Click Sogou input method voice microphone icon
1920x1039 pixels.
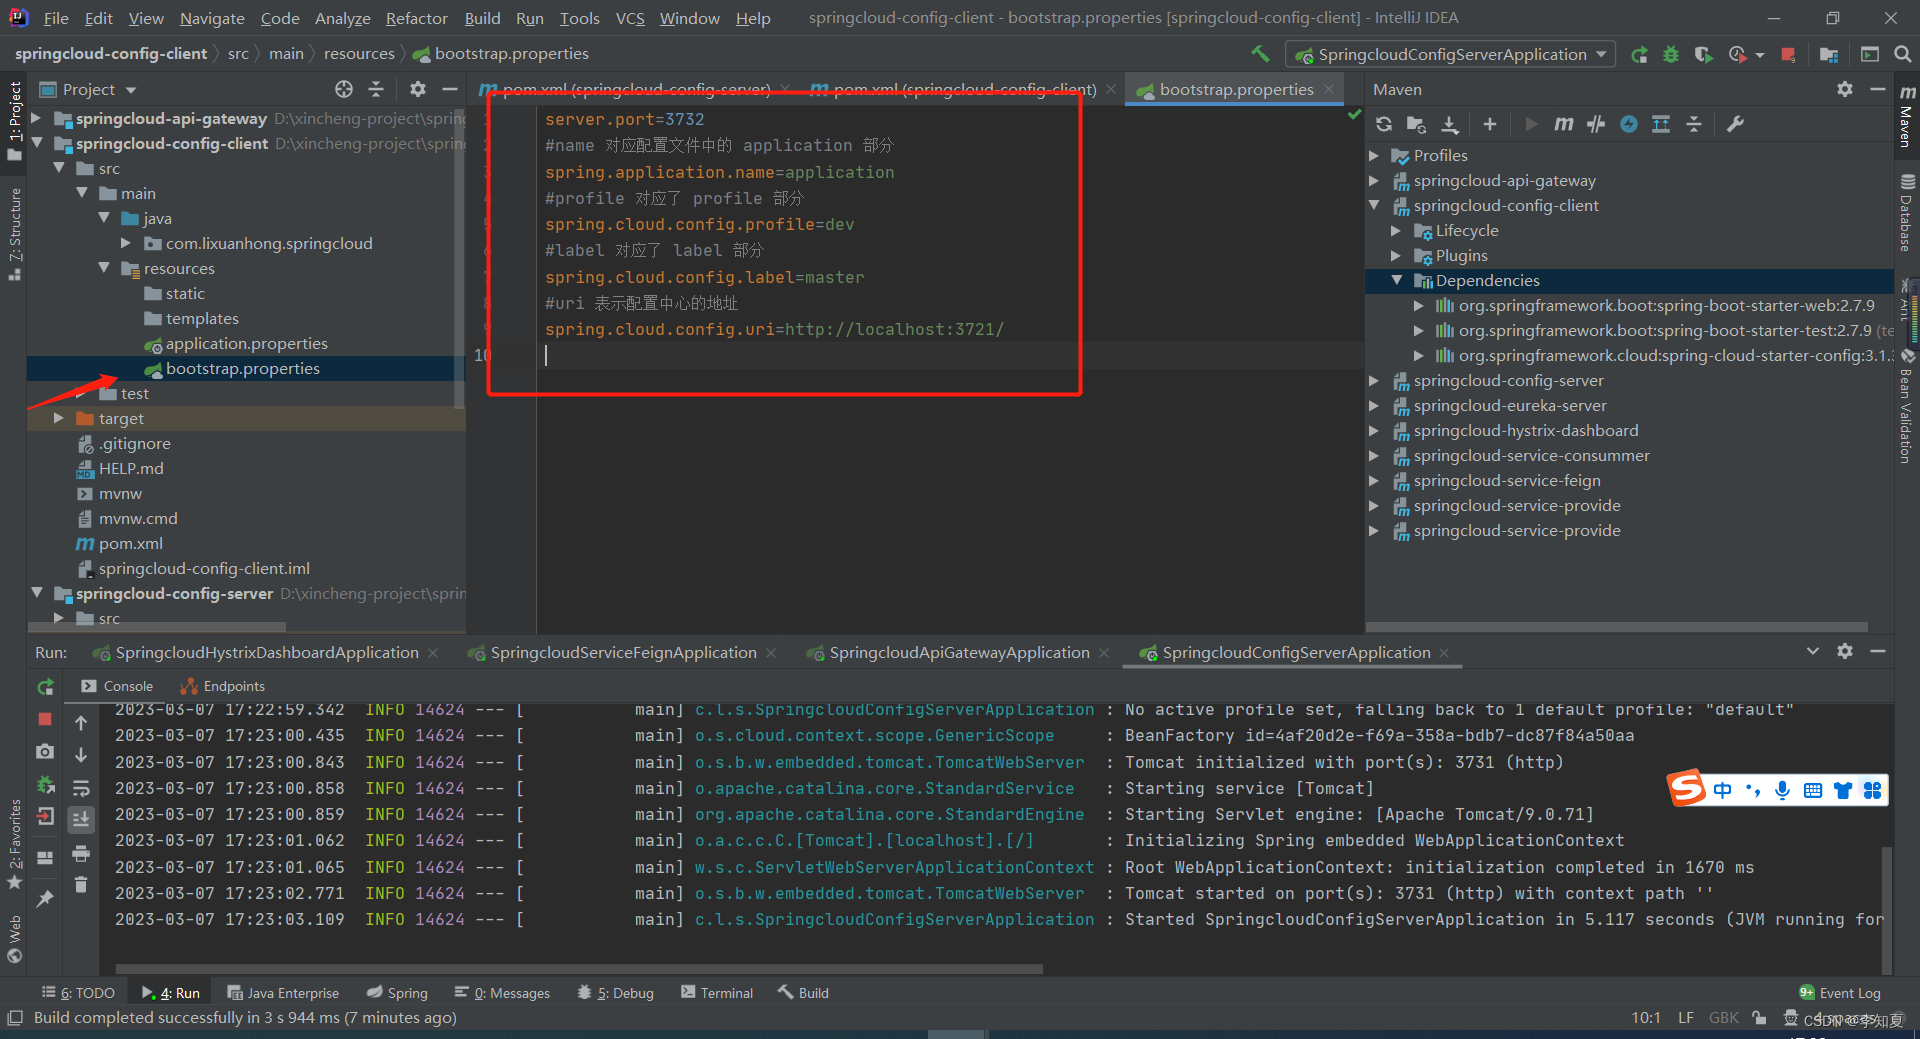1782,790
